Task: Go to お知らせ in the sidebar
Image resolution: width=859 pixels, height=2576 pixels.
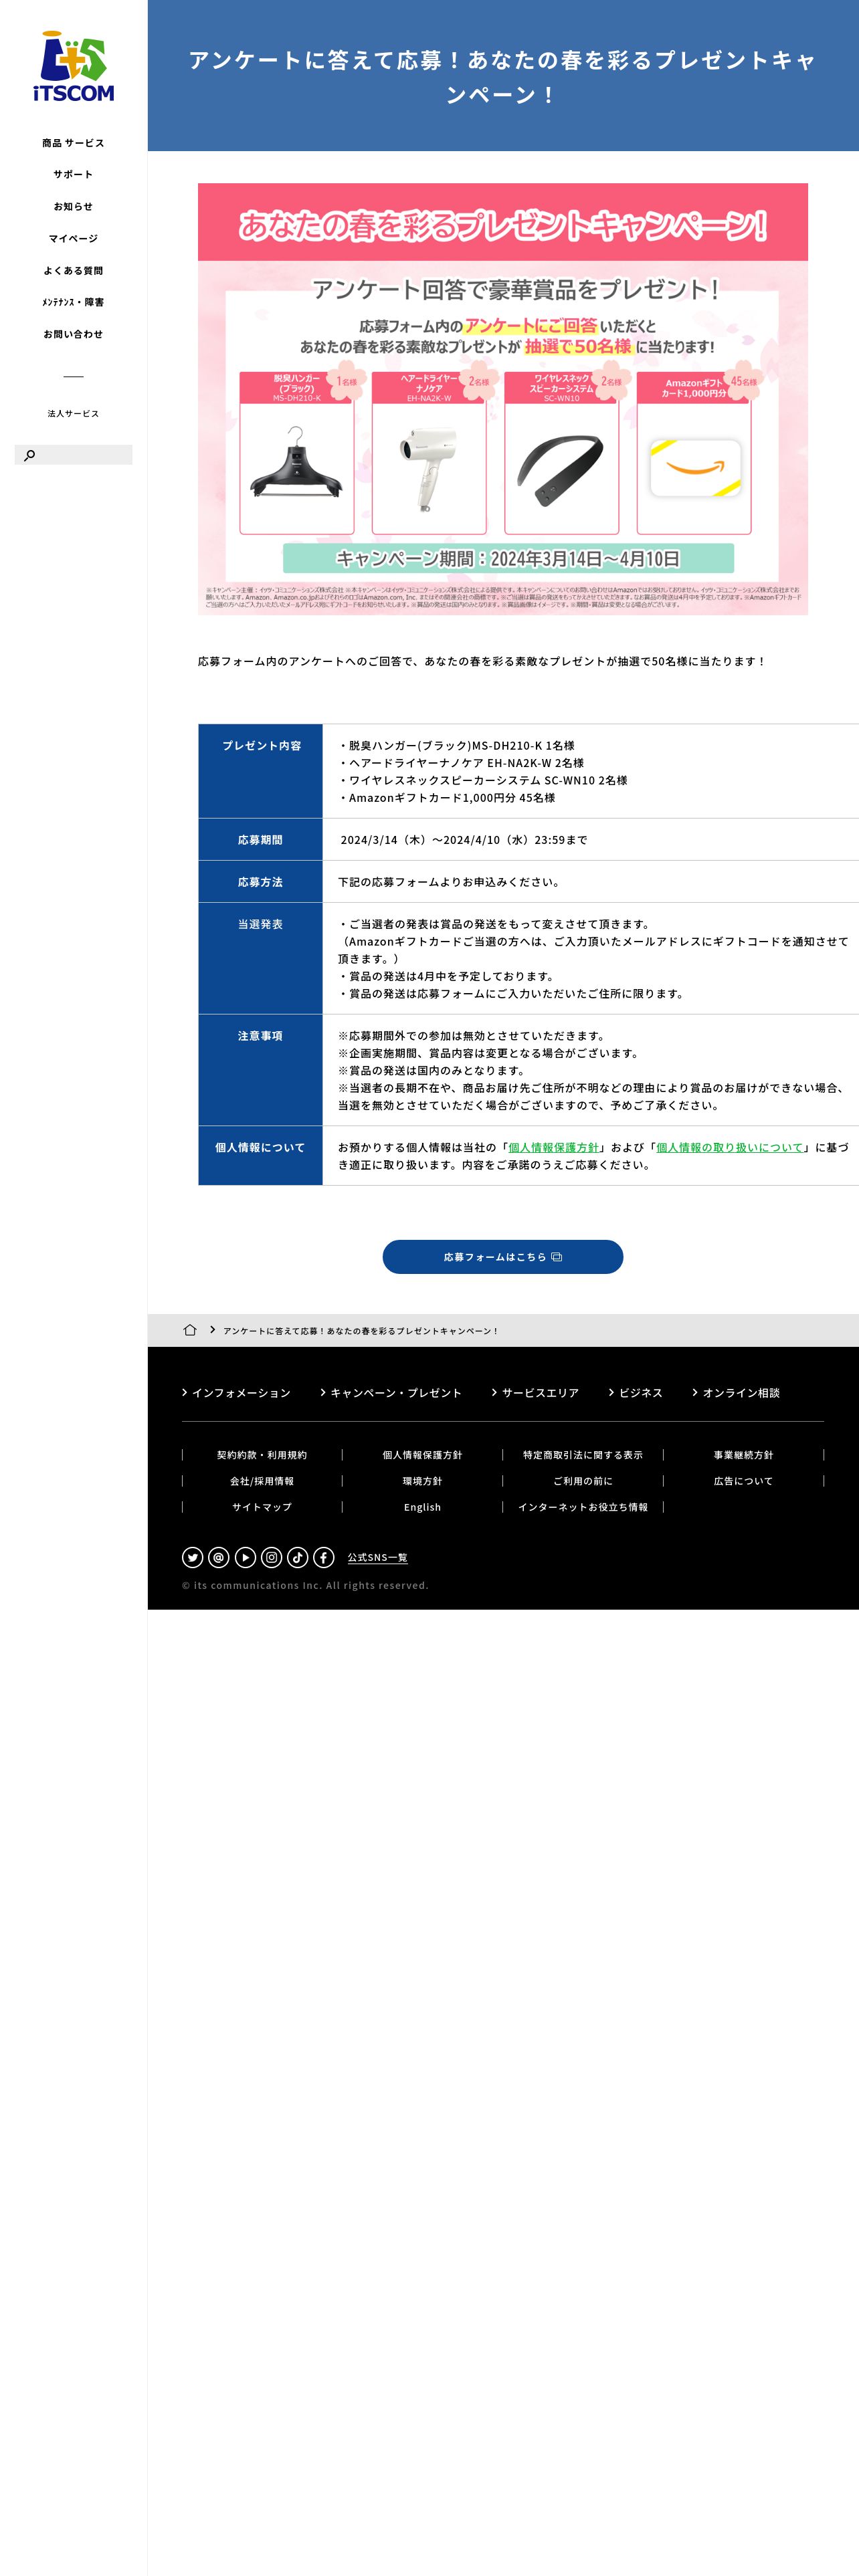Action: coord(73,207)
